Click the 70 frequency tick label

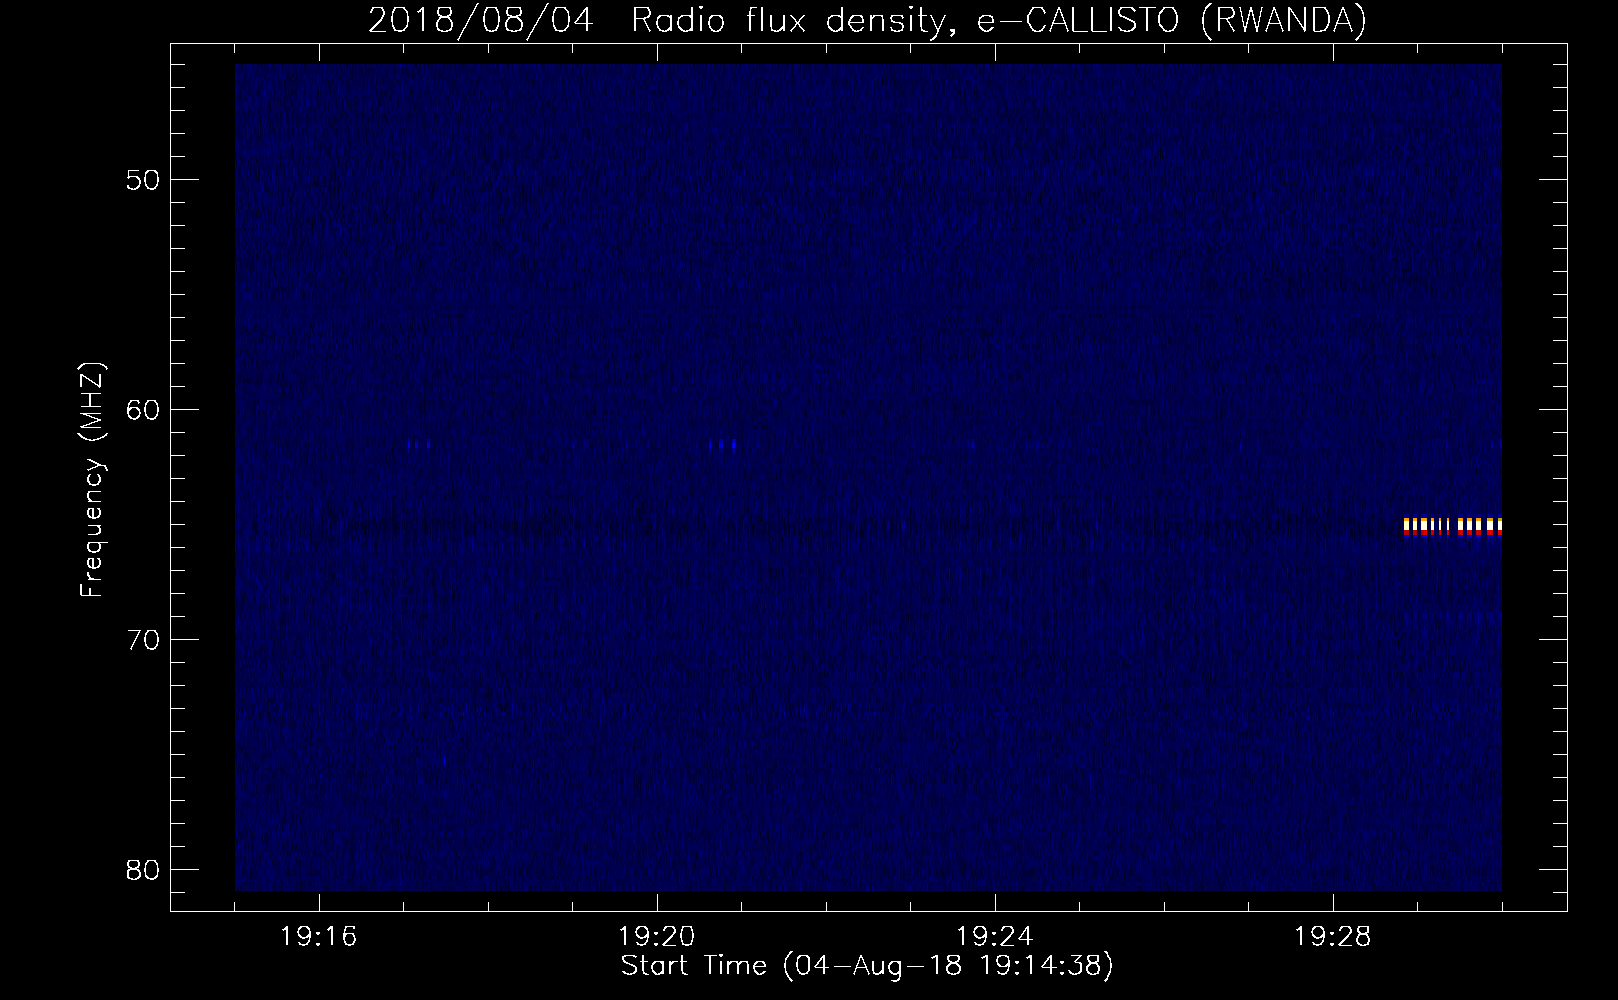pos(144,640)
